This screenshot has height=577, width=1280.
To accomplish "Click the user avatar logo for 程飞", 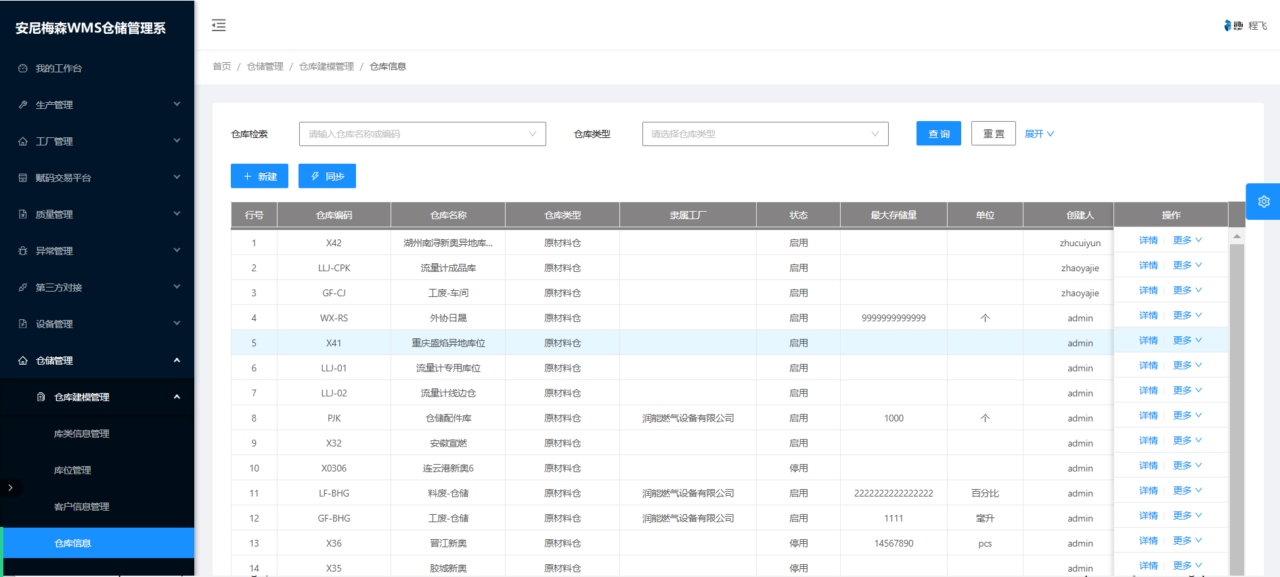I will pos(1232,26).
